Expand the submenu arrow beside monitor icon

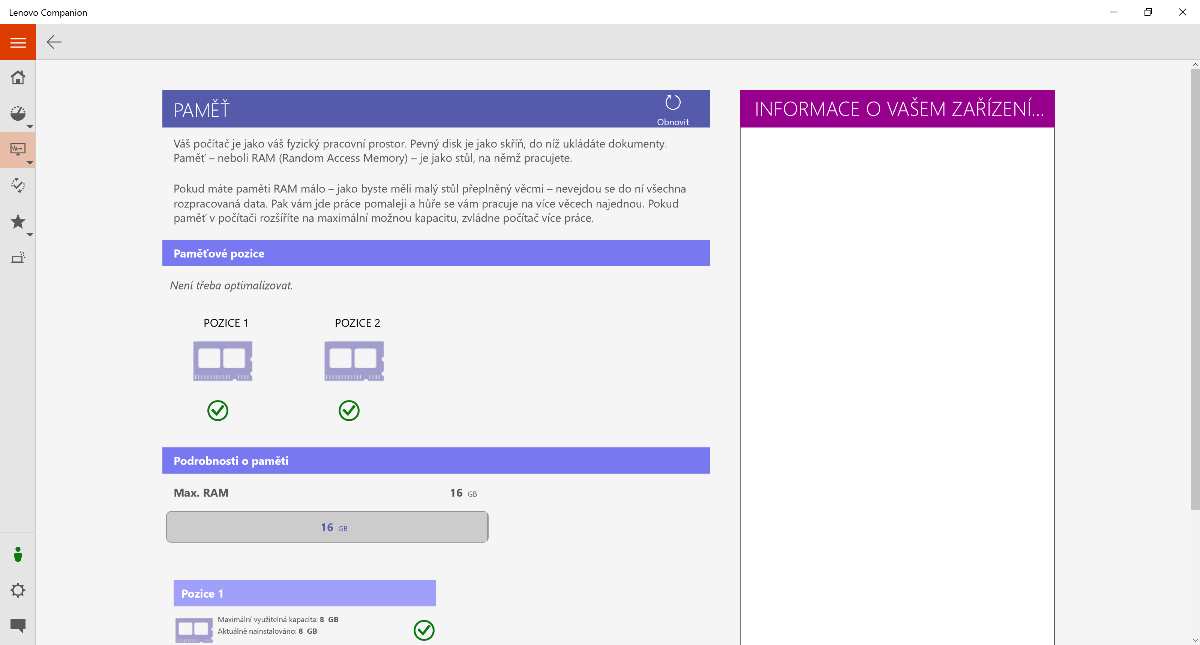30,162
